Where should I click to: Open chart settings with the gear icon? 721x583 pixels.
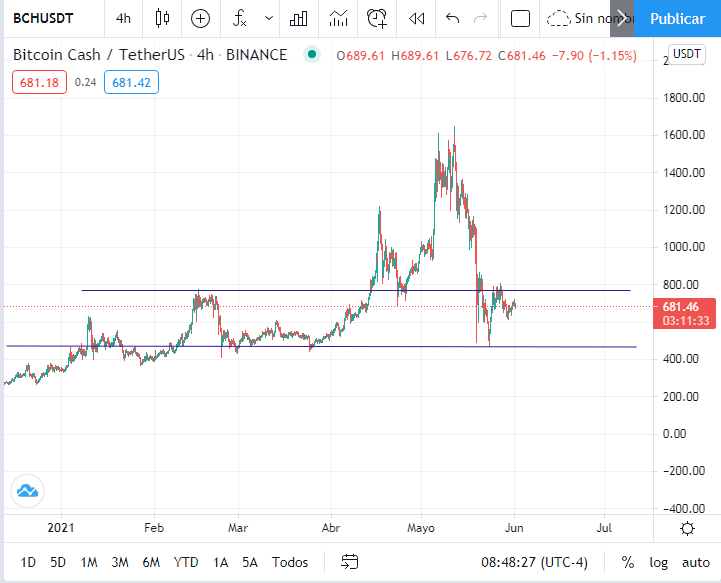point(687,528)
